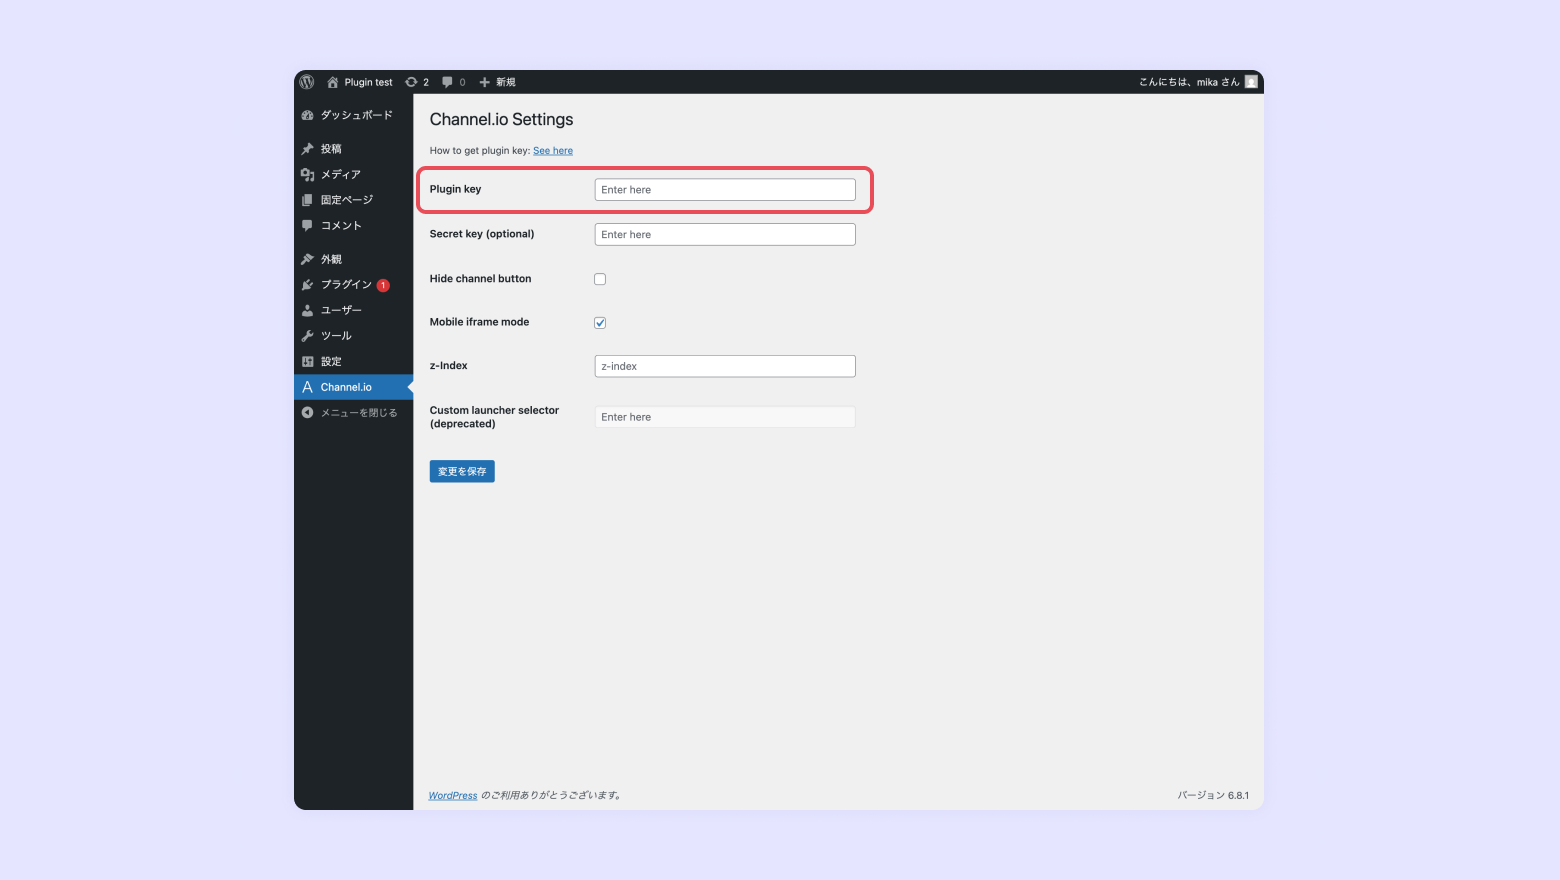Image resolution: width=1560 pixels, height=880 pixels.
Task: Click the Custom launcher selector (deprecated) label
Action: pyautogui.click(x=494, y=417)
